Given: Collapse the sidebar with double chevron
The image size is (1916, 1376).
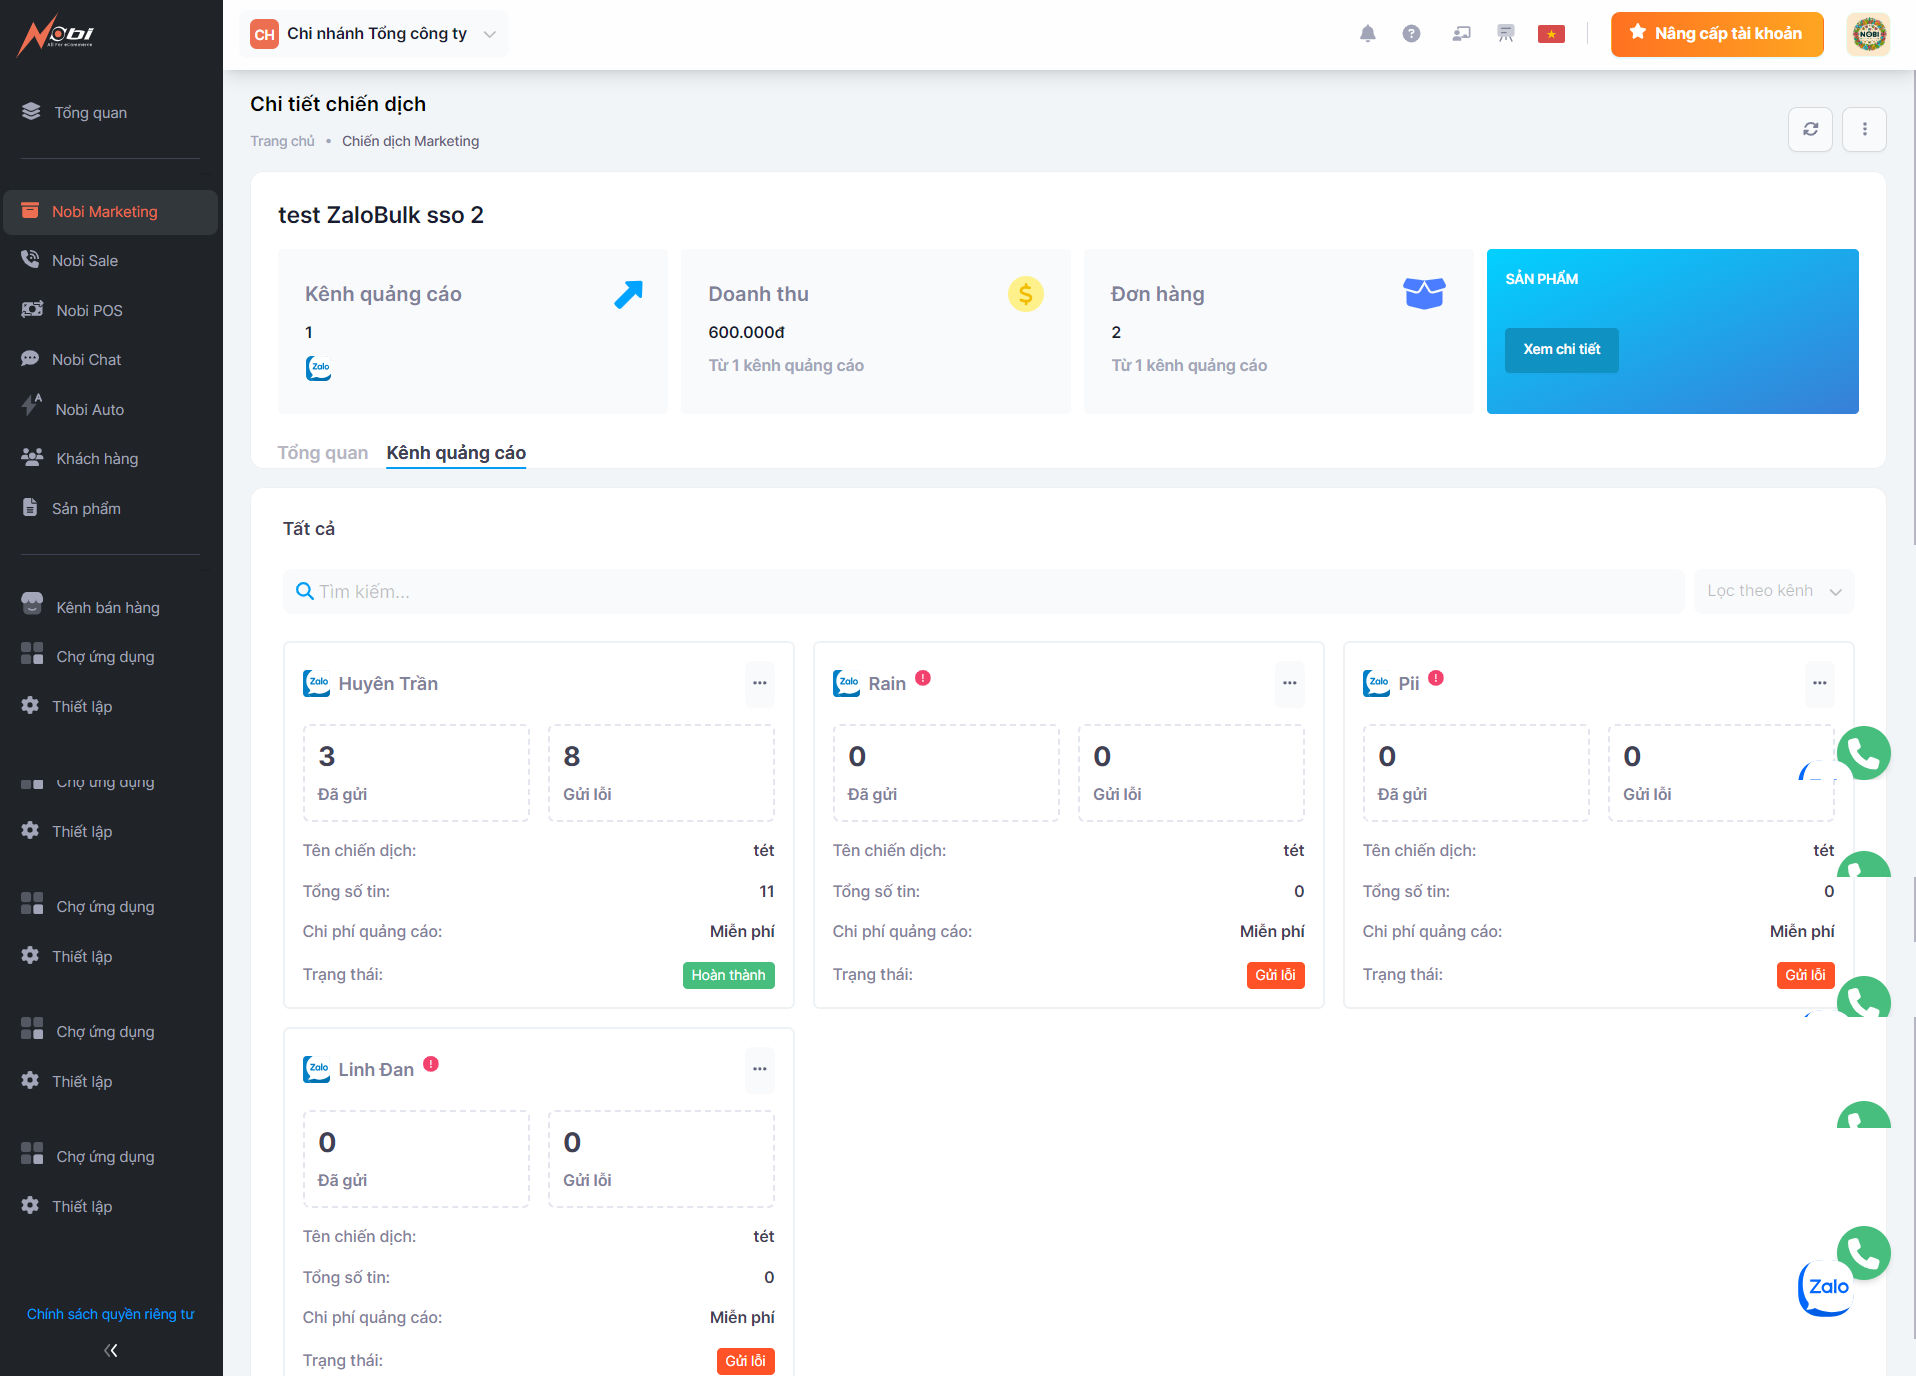Looking at the screenshot, I should pyautogui.click(x=111, y=1350).
